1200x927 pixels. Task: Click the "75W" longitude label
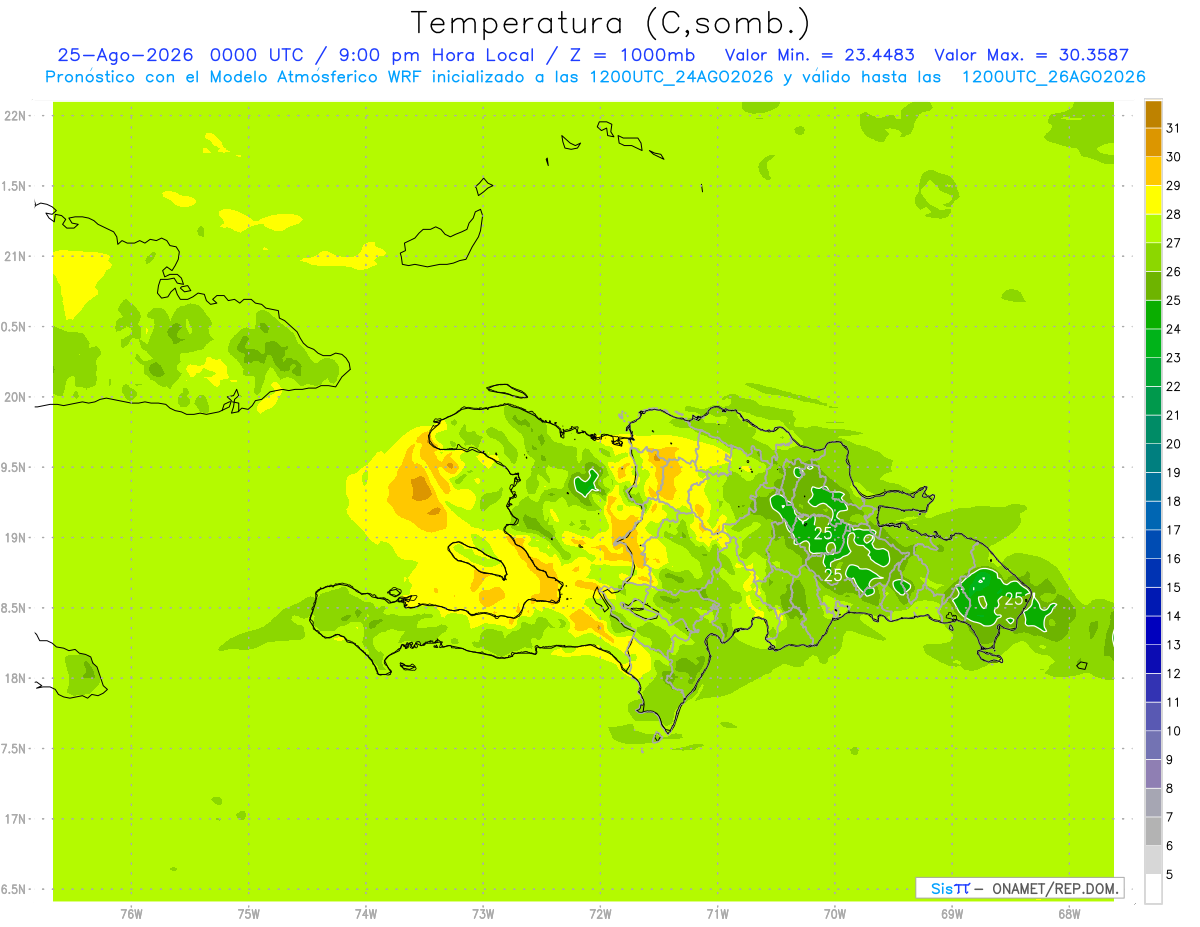(x=249, y=914)
